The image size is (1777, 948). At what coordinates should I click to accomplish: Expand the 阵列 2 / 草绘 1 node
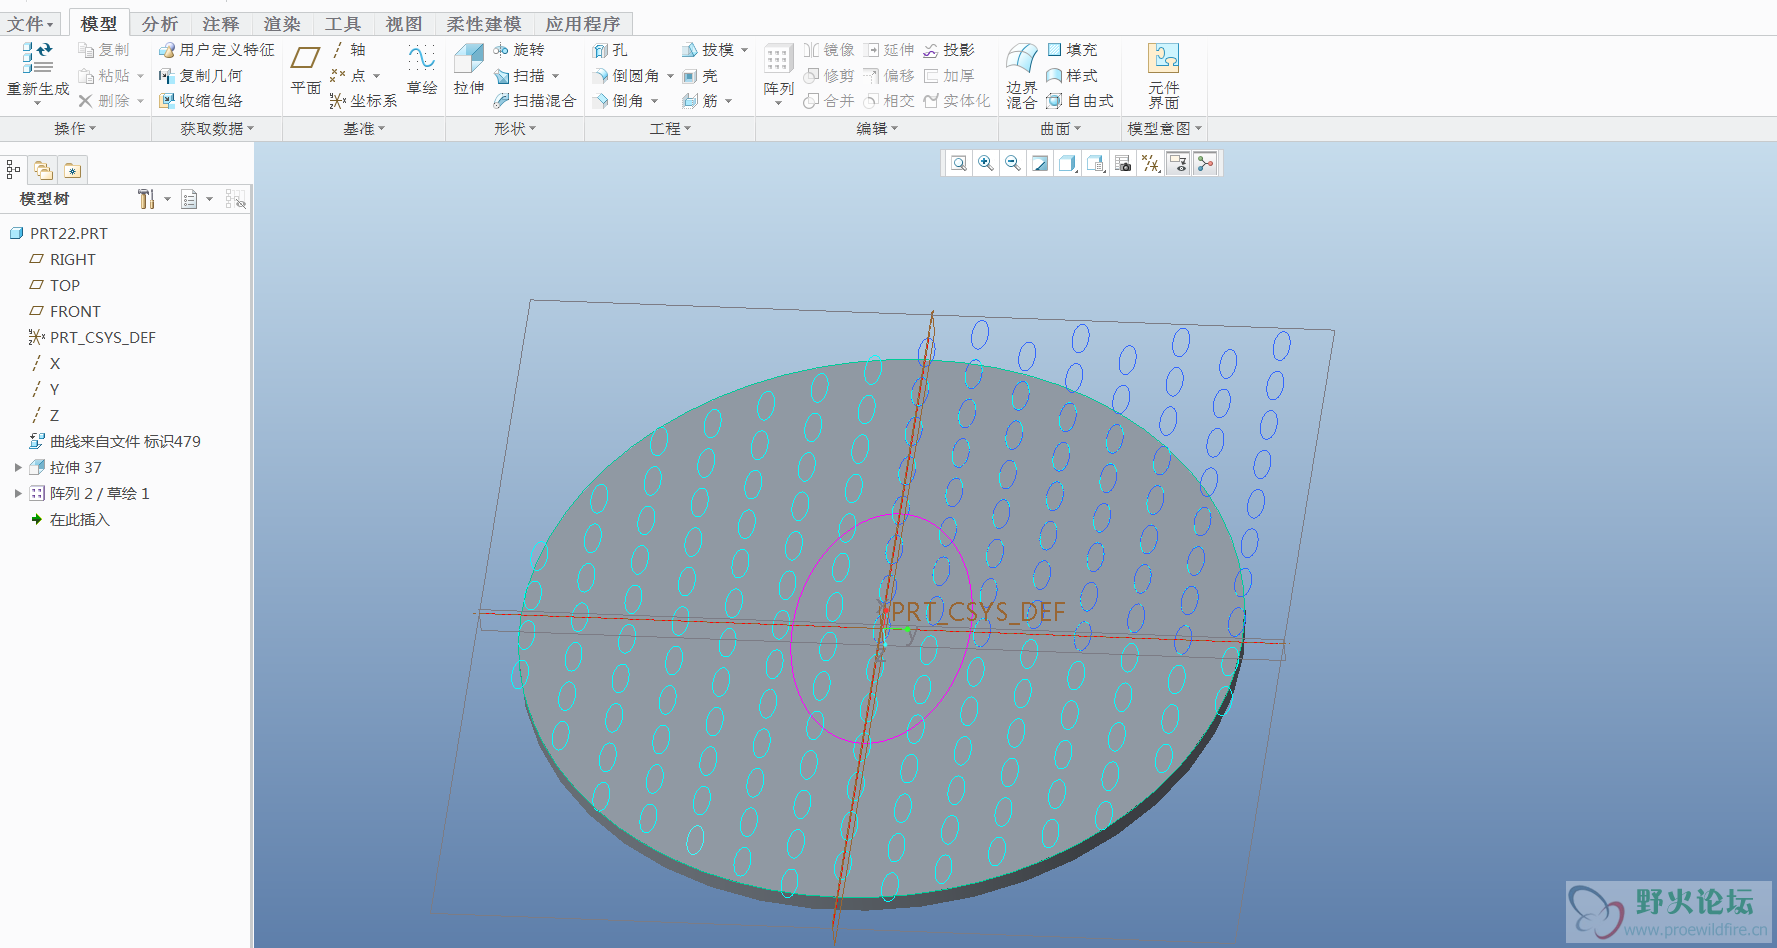click(x=18, y=493)
